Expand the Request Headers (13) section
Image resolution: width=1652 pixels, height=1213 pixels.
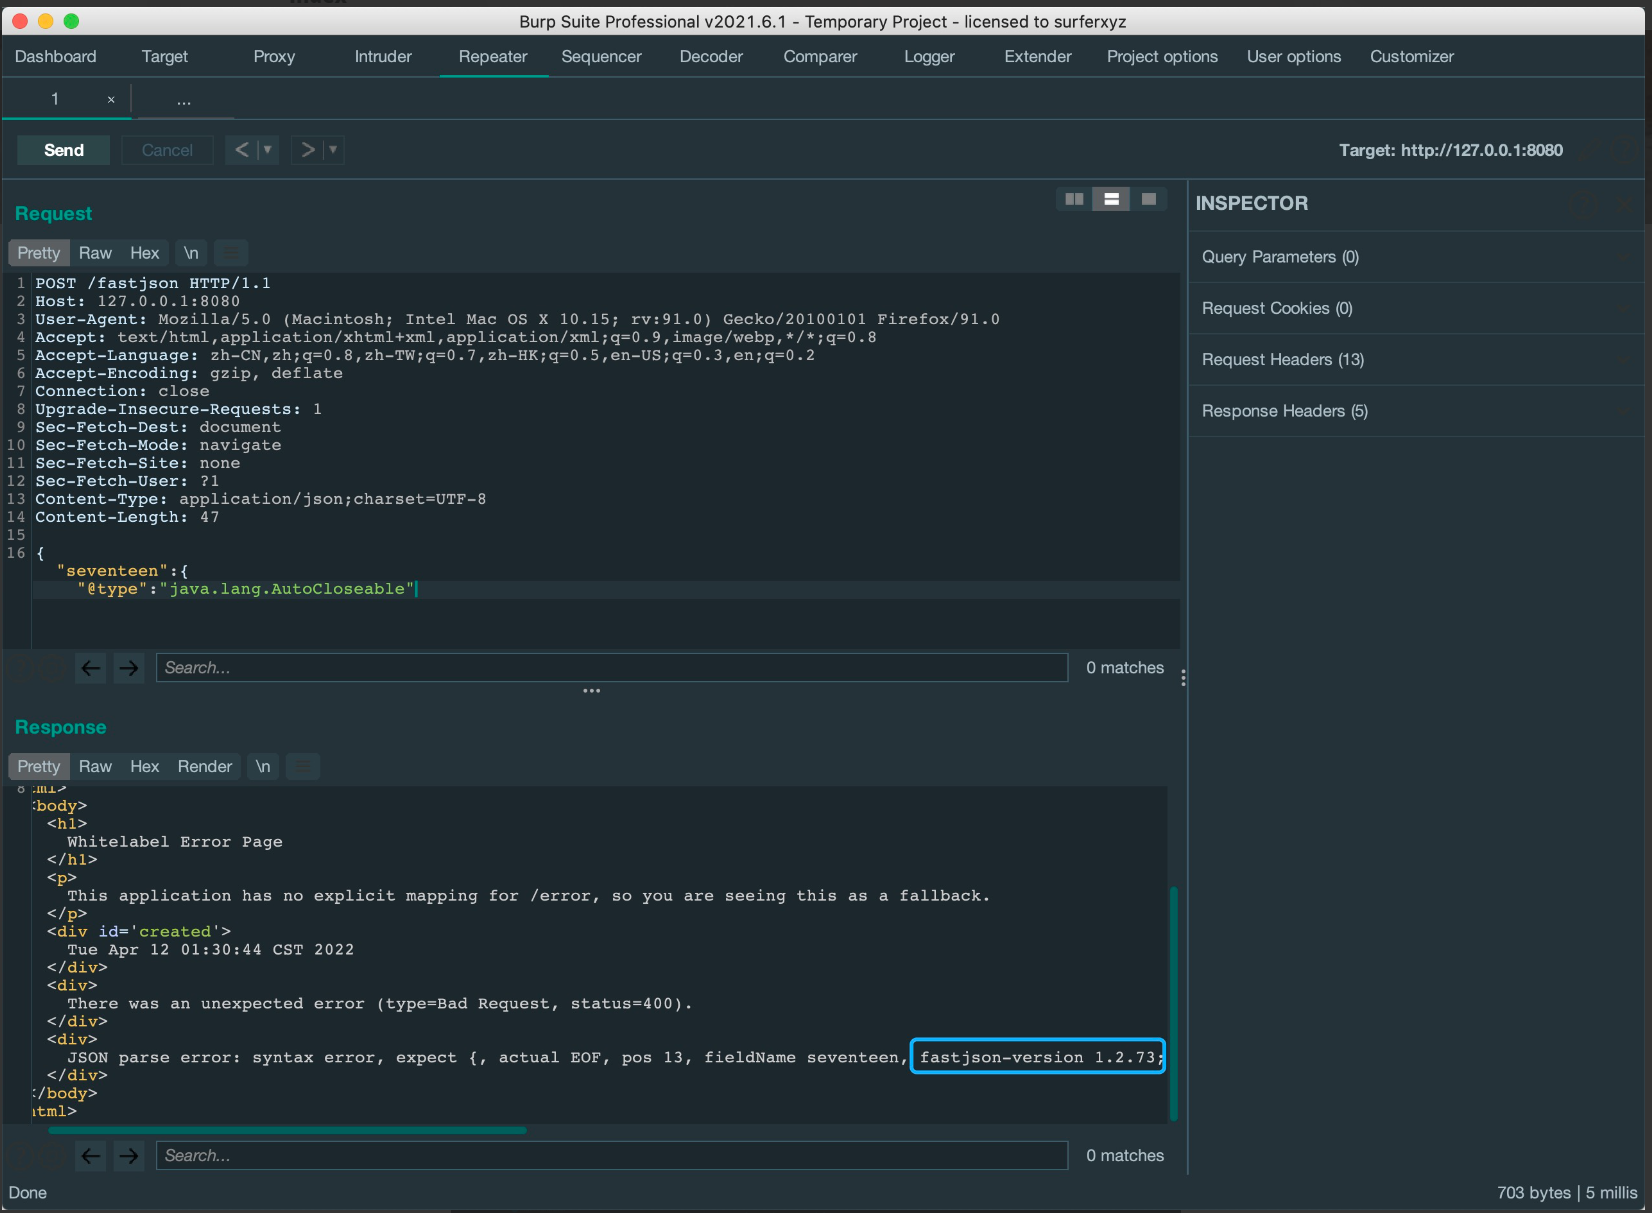tap(1282, 360)
